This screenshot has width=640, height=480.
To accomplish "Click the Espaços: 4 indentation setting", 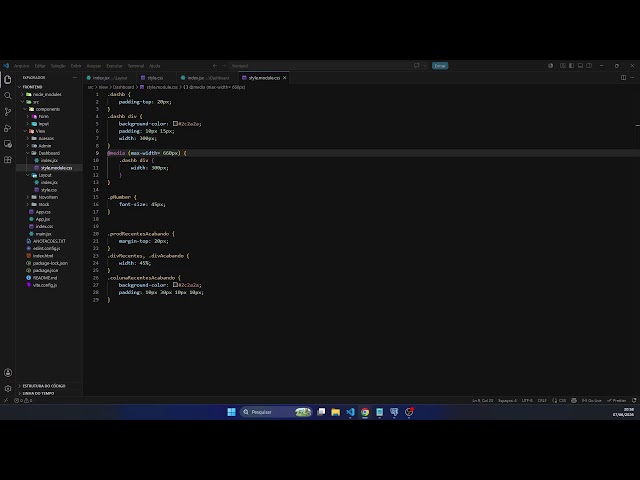I will point(507,400).
